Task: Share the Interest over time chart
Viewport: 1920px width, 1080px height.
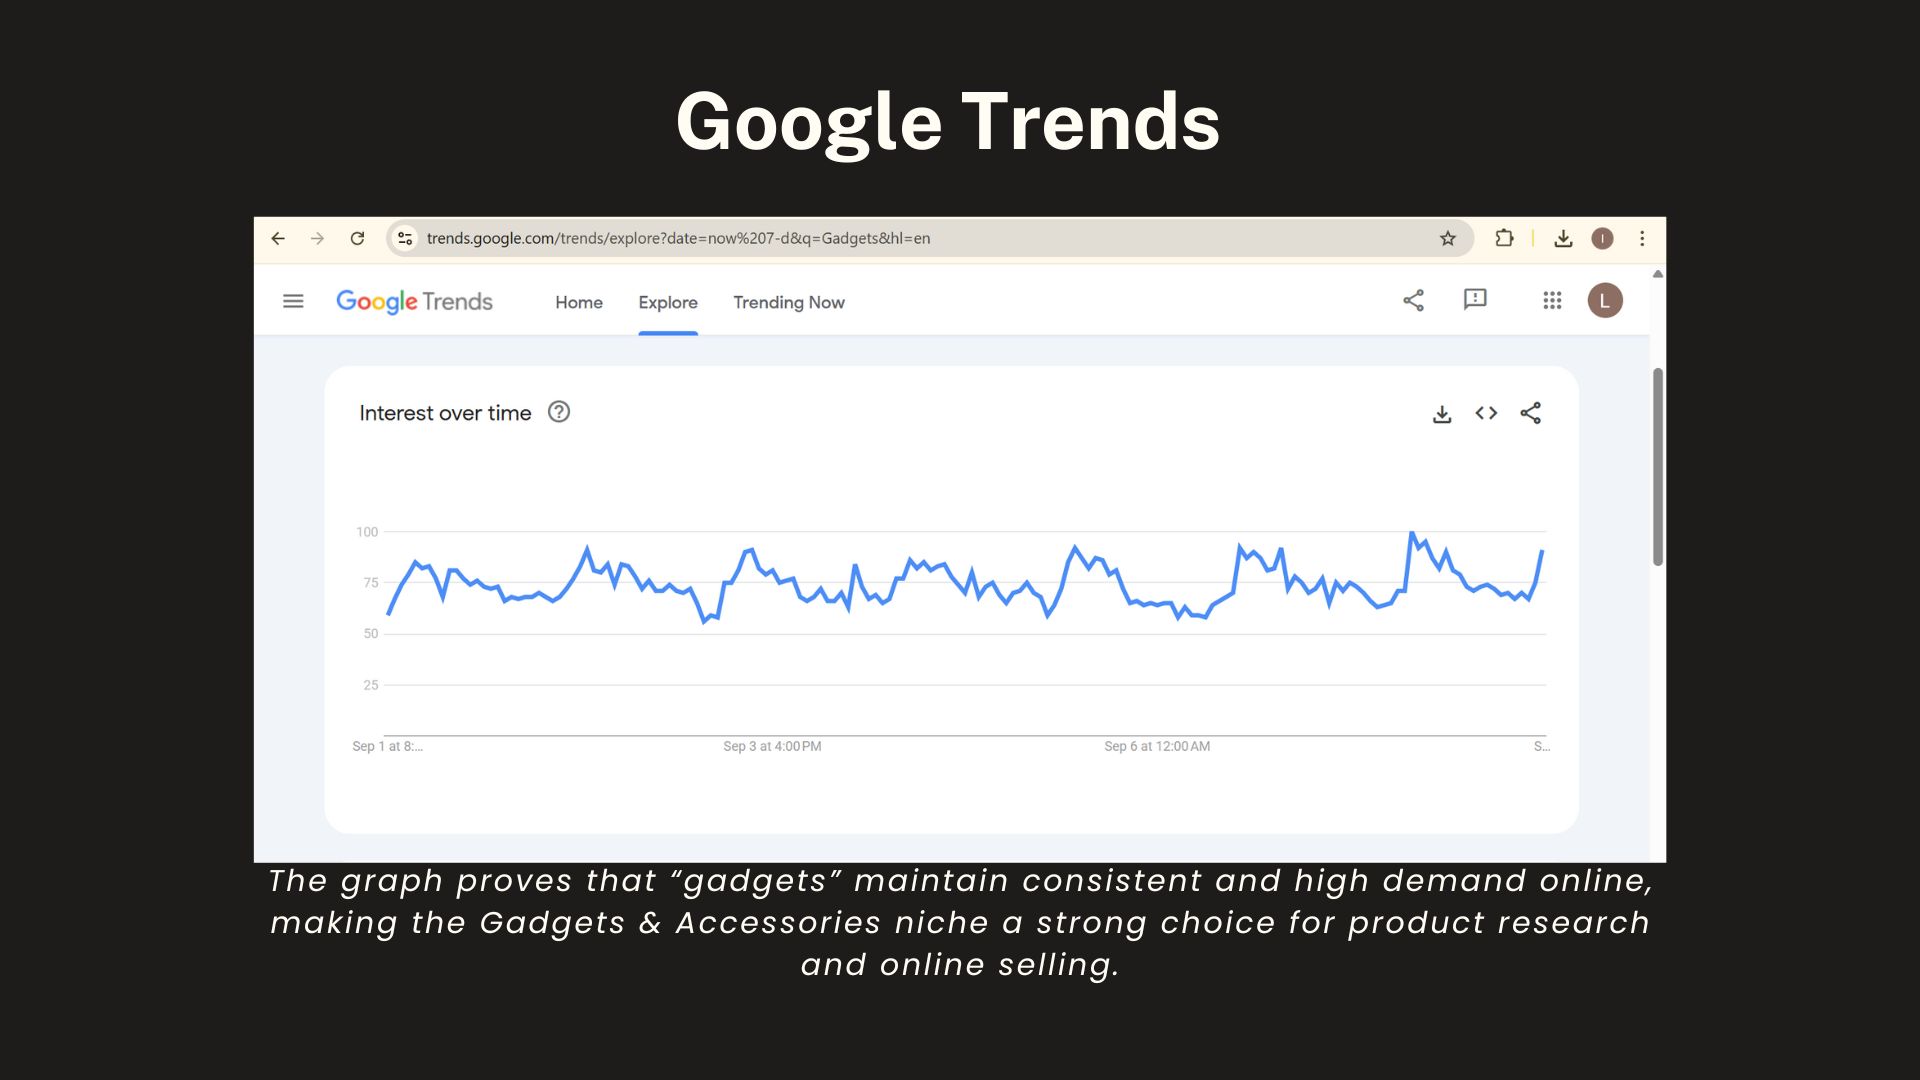Action: (x=1530, y=413)
